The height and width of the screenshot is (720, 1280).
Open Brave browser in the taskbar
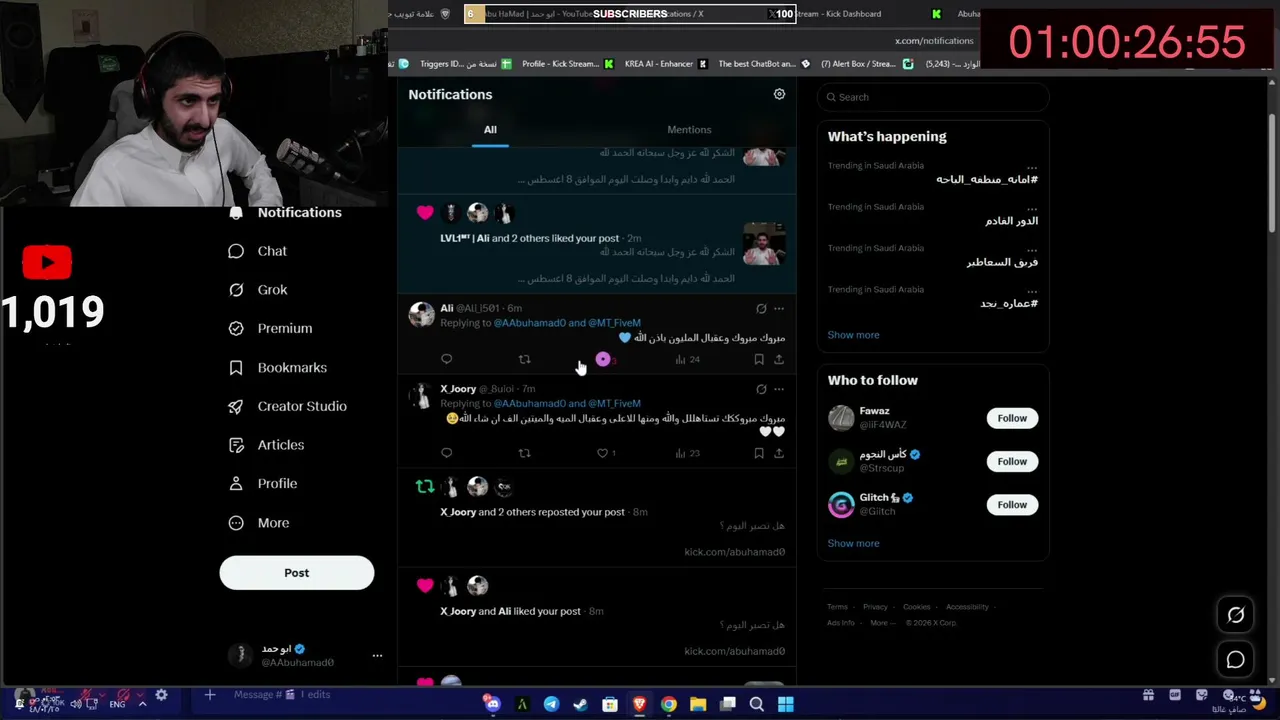tap(639, 705)
